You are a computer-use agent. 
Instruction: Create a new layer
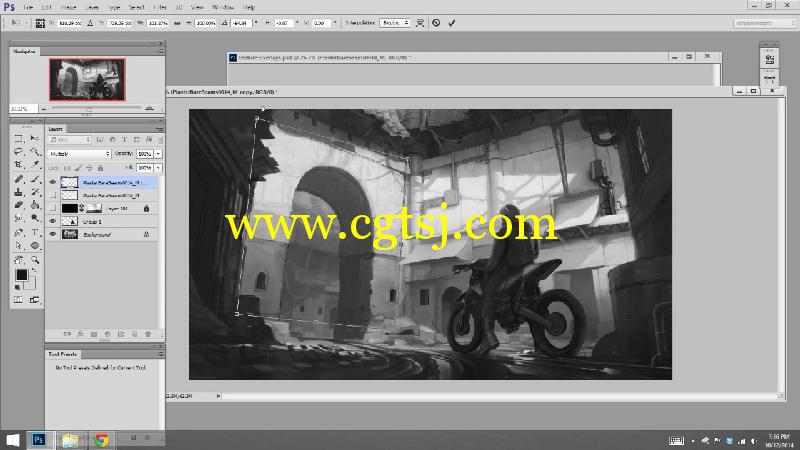click(x=134, y=334)
